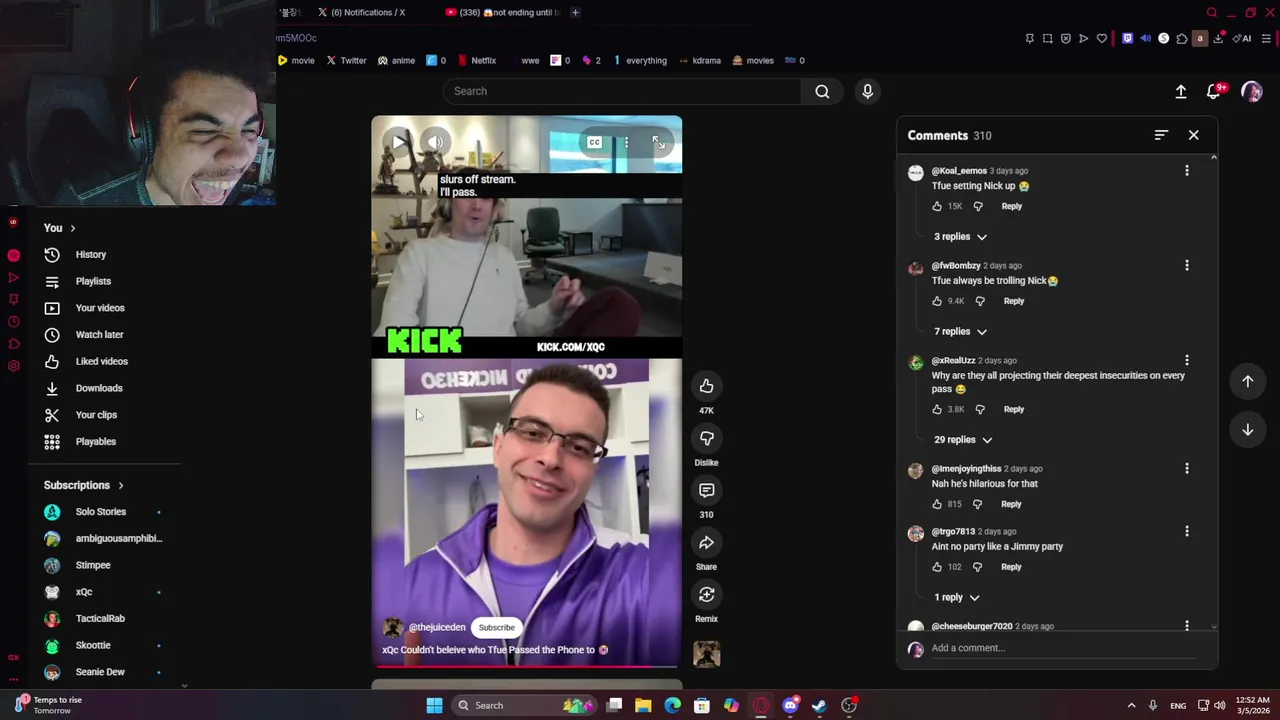Open xQc subscription channel
This screenshot has height=720, width=1280.
84,592
